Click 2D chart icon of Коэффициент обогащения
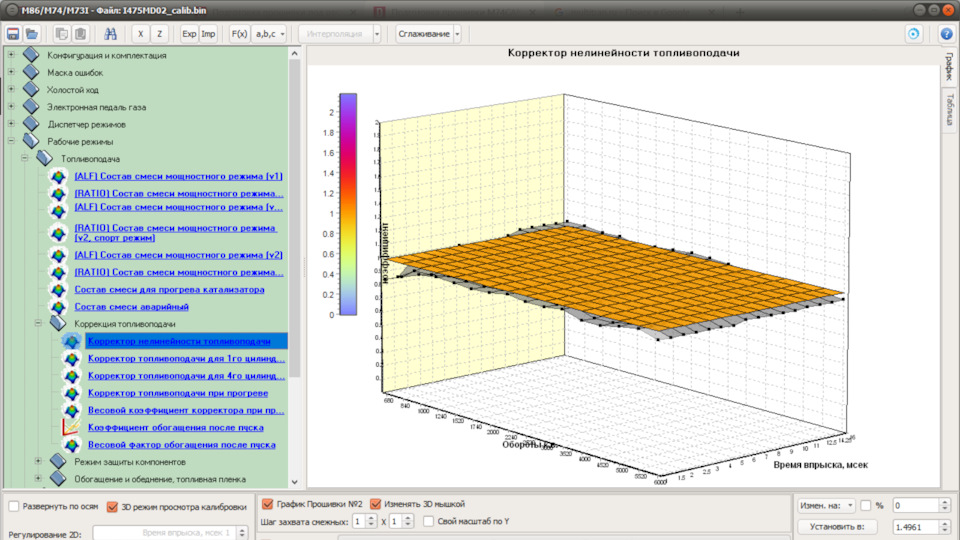The image size is (960, 540). (x=71, y=427)
